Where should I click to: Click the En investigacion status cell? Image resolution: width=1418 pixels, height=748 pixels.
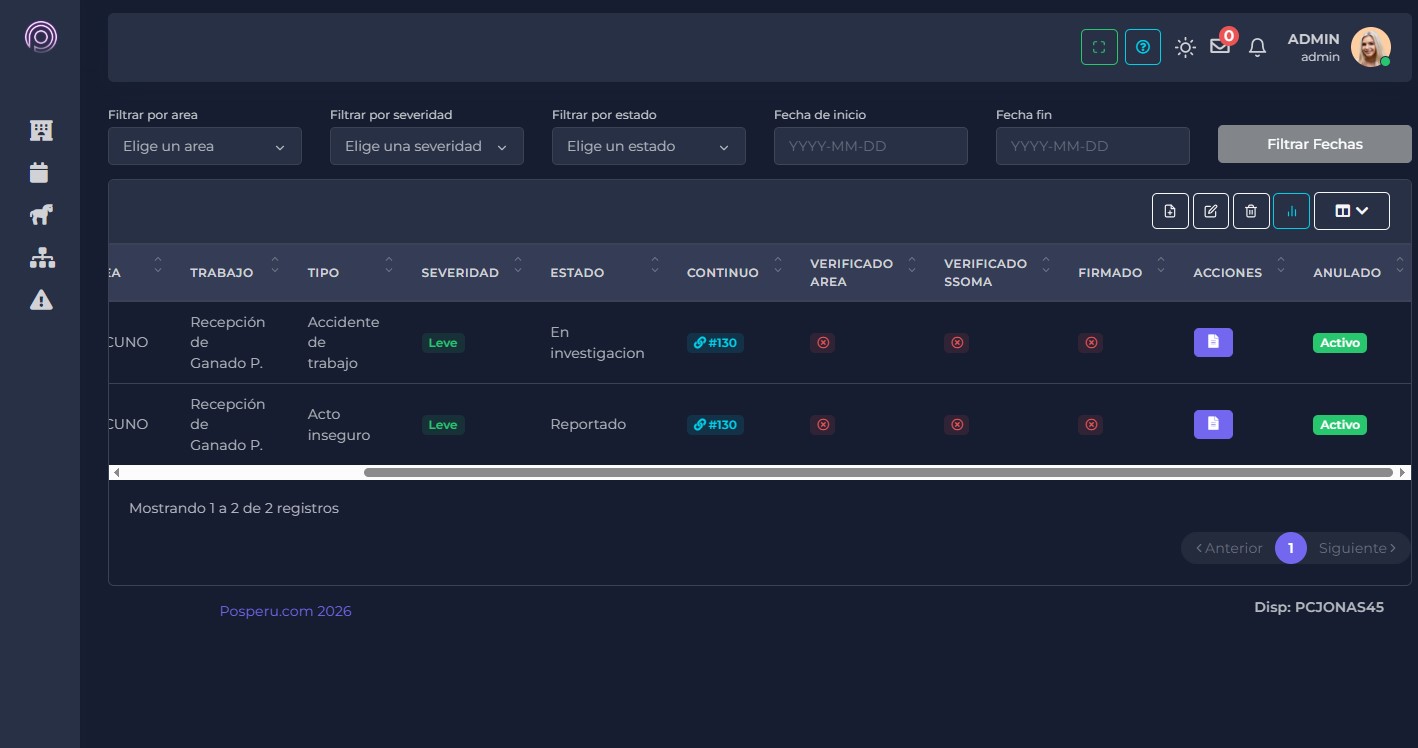[x=597, y=343]
